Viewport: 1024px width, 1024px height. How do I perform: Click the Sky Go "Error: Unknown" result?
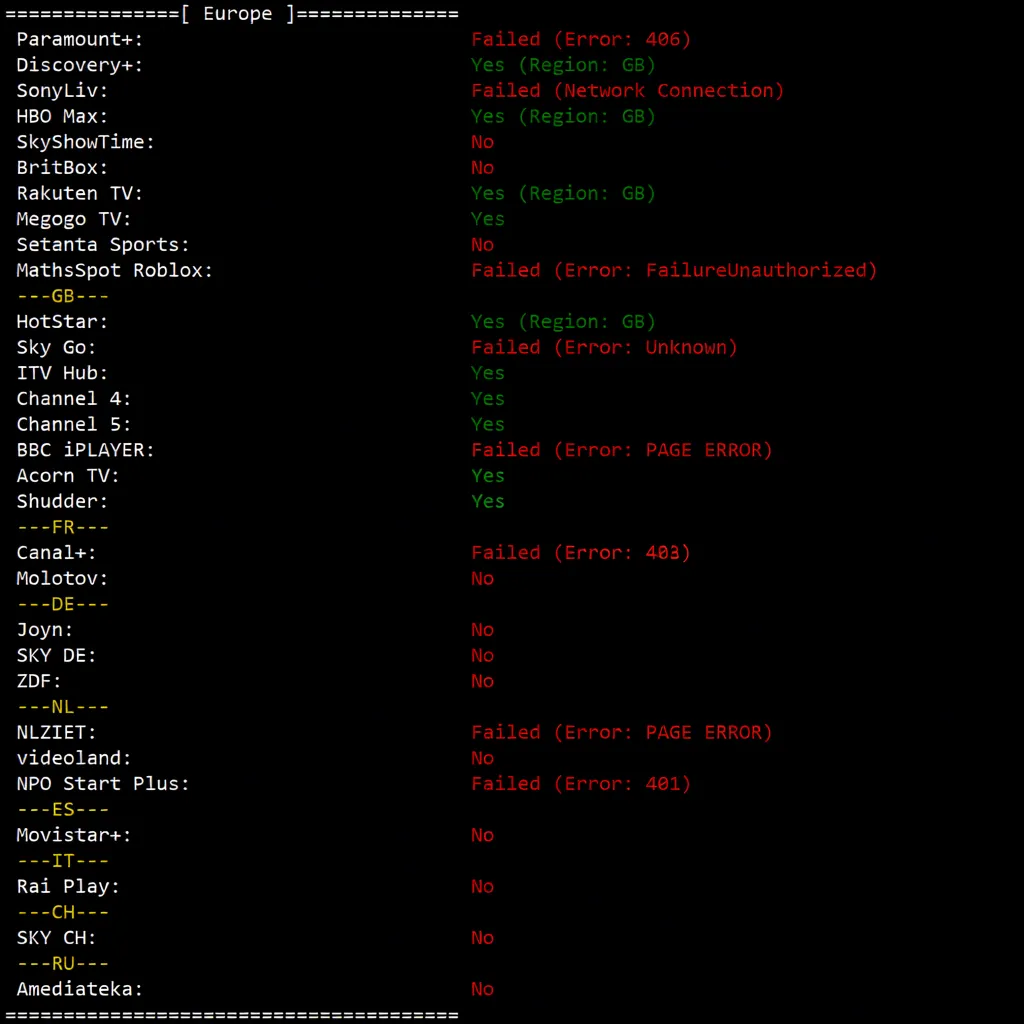coord(604,347)
